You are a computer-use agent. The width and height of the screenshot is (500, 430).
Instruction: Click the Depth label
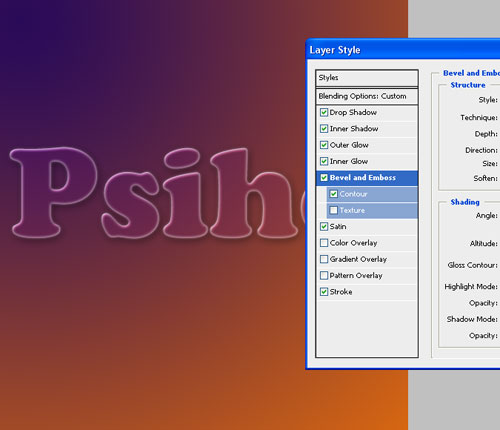coord(486,134)
